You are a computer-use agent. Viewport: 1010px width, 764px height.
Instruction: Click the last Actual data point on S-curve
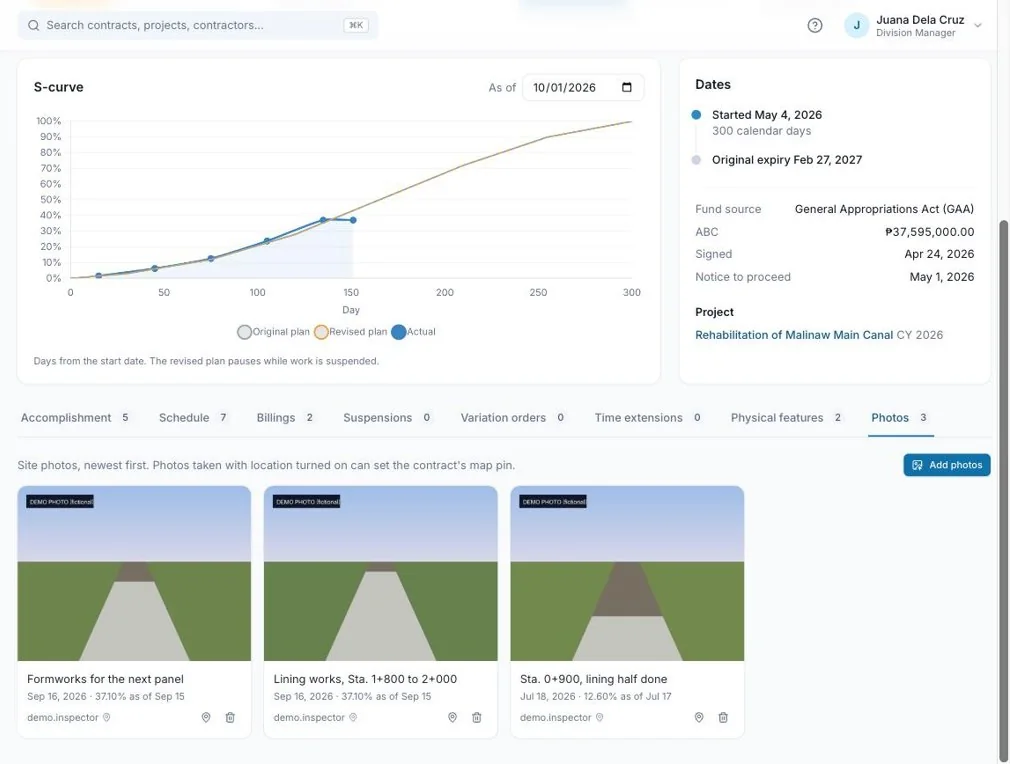click(x=353, y=220)
